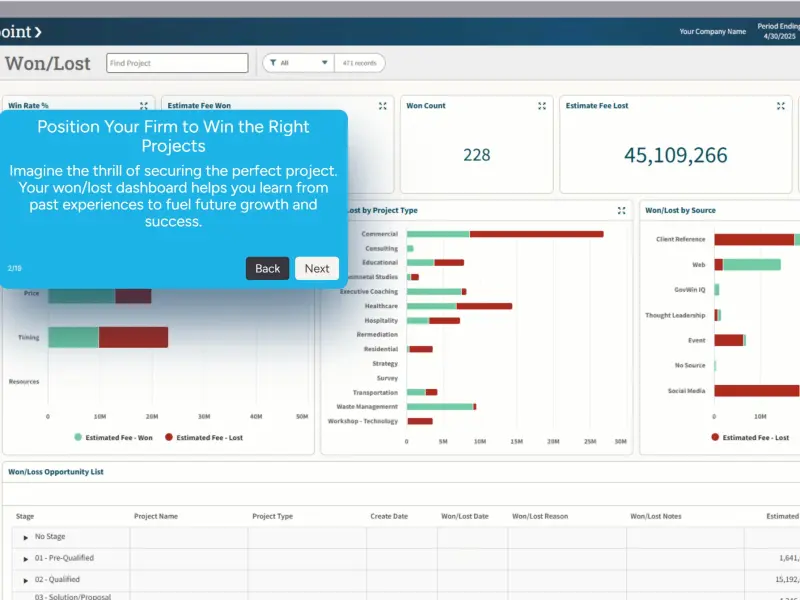This screenshot has width=800, height=600.
Task: Expand the No Stage row
Action: tap(26, 537)
